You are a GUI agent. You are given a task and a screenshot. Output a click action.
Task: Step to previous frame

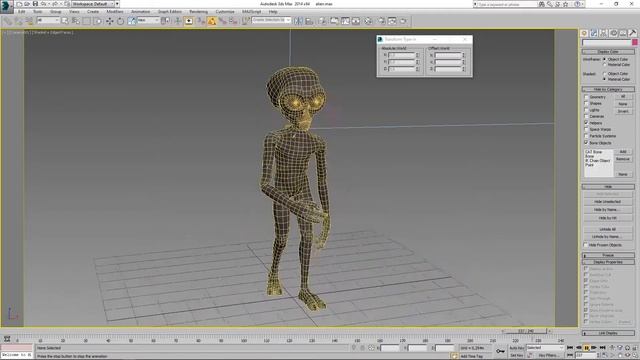[x=578, y=348]
